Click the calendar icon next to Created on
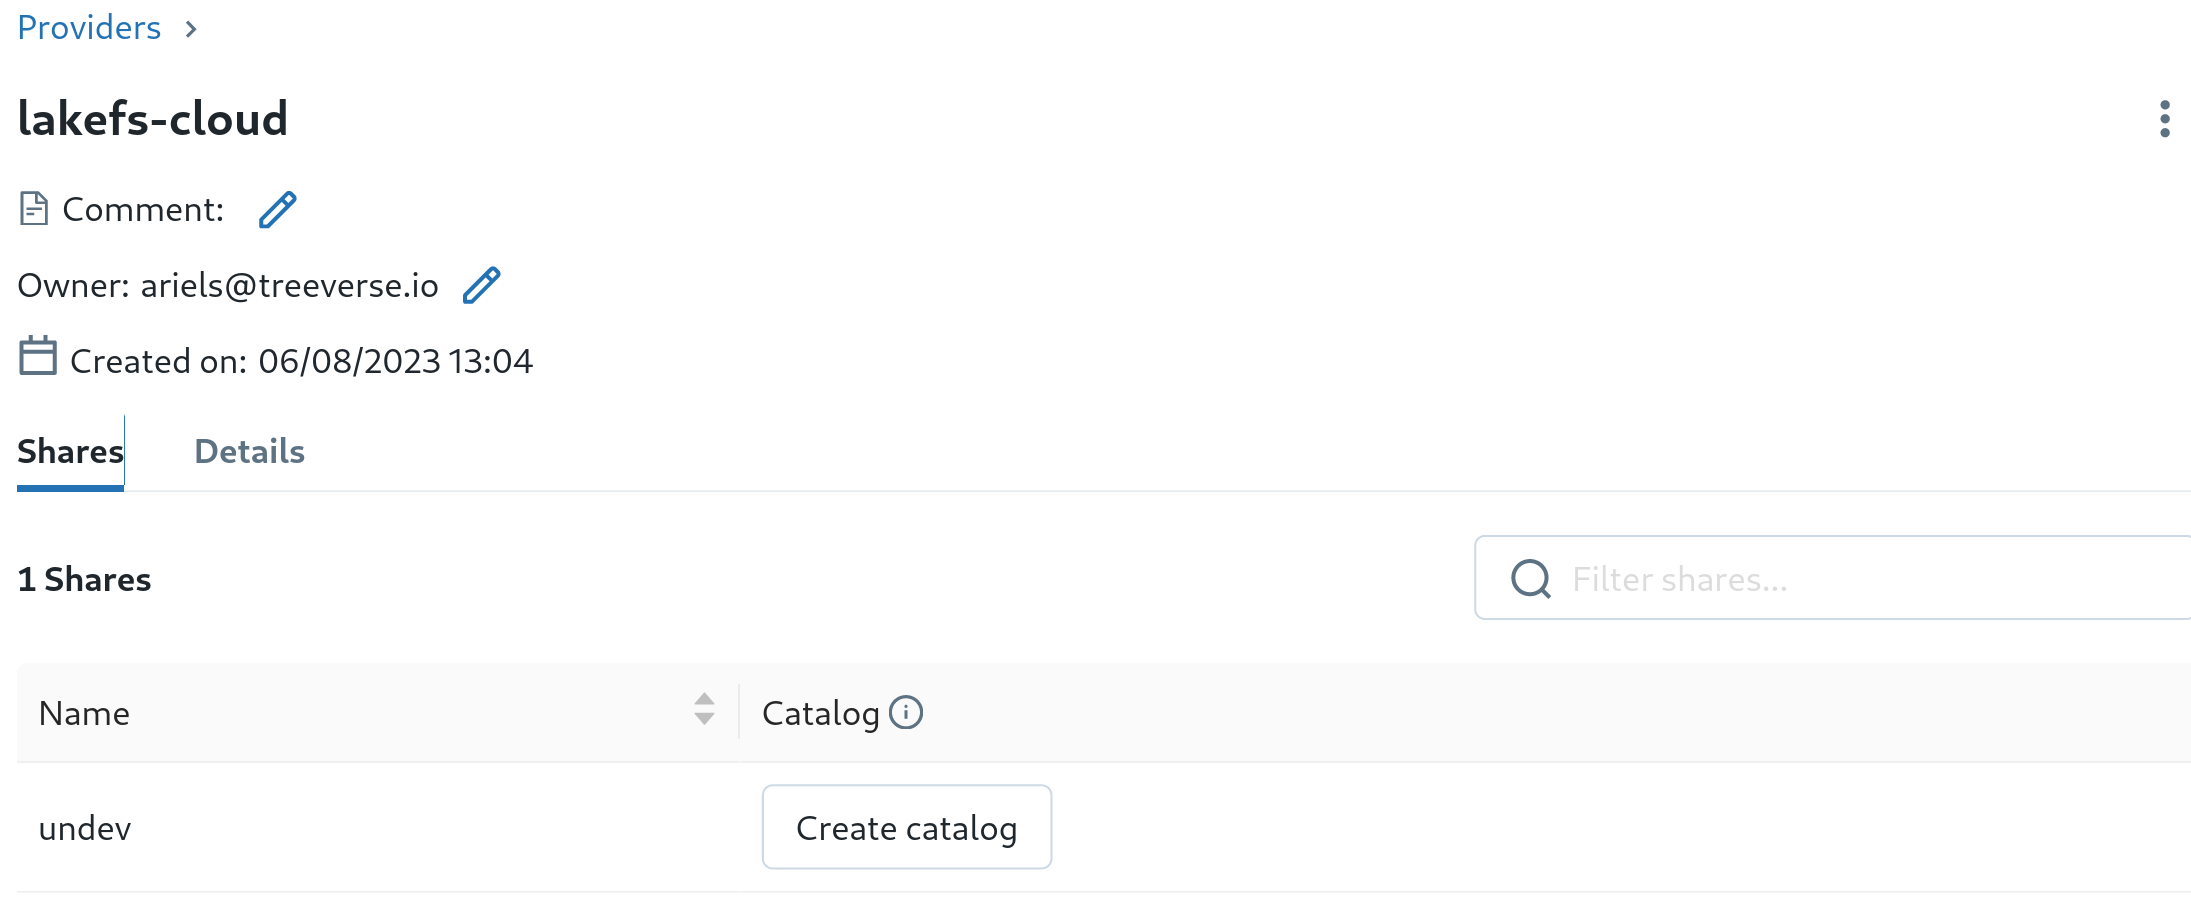This screenshot has width=2191, height=910. (37, 357)
